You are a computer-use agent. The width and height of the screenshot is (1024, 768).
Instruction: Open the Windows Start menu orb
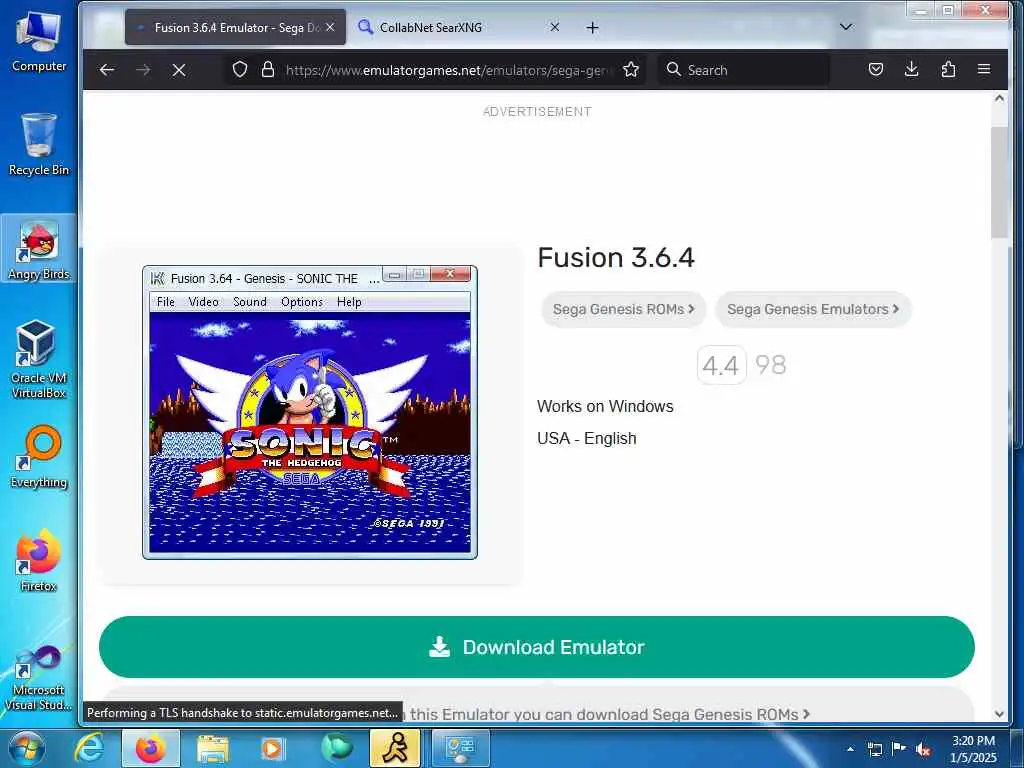pyautogui.click(x=26, y=748)
